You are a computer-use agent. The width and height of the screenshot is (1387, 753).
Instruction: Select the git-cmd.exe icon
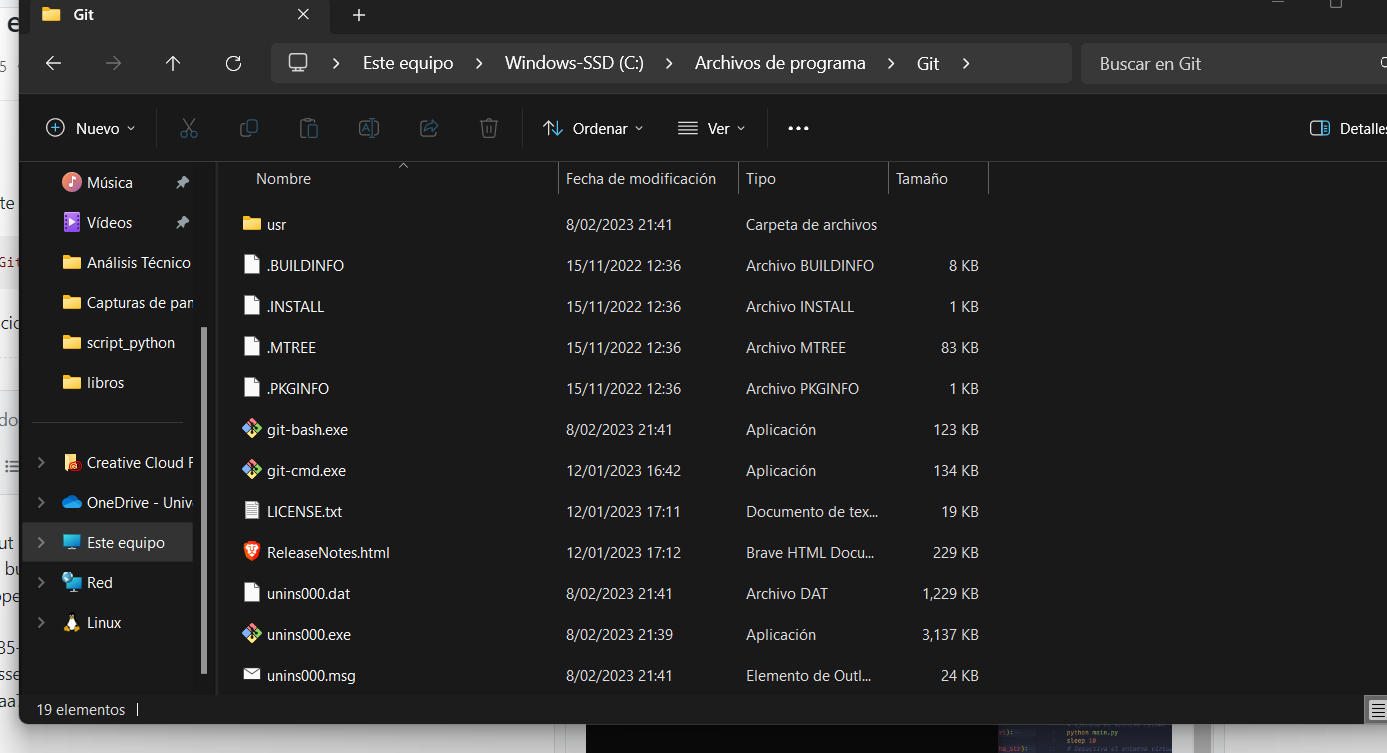[252, 470]
